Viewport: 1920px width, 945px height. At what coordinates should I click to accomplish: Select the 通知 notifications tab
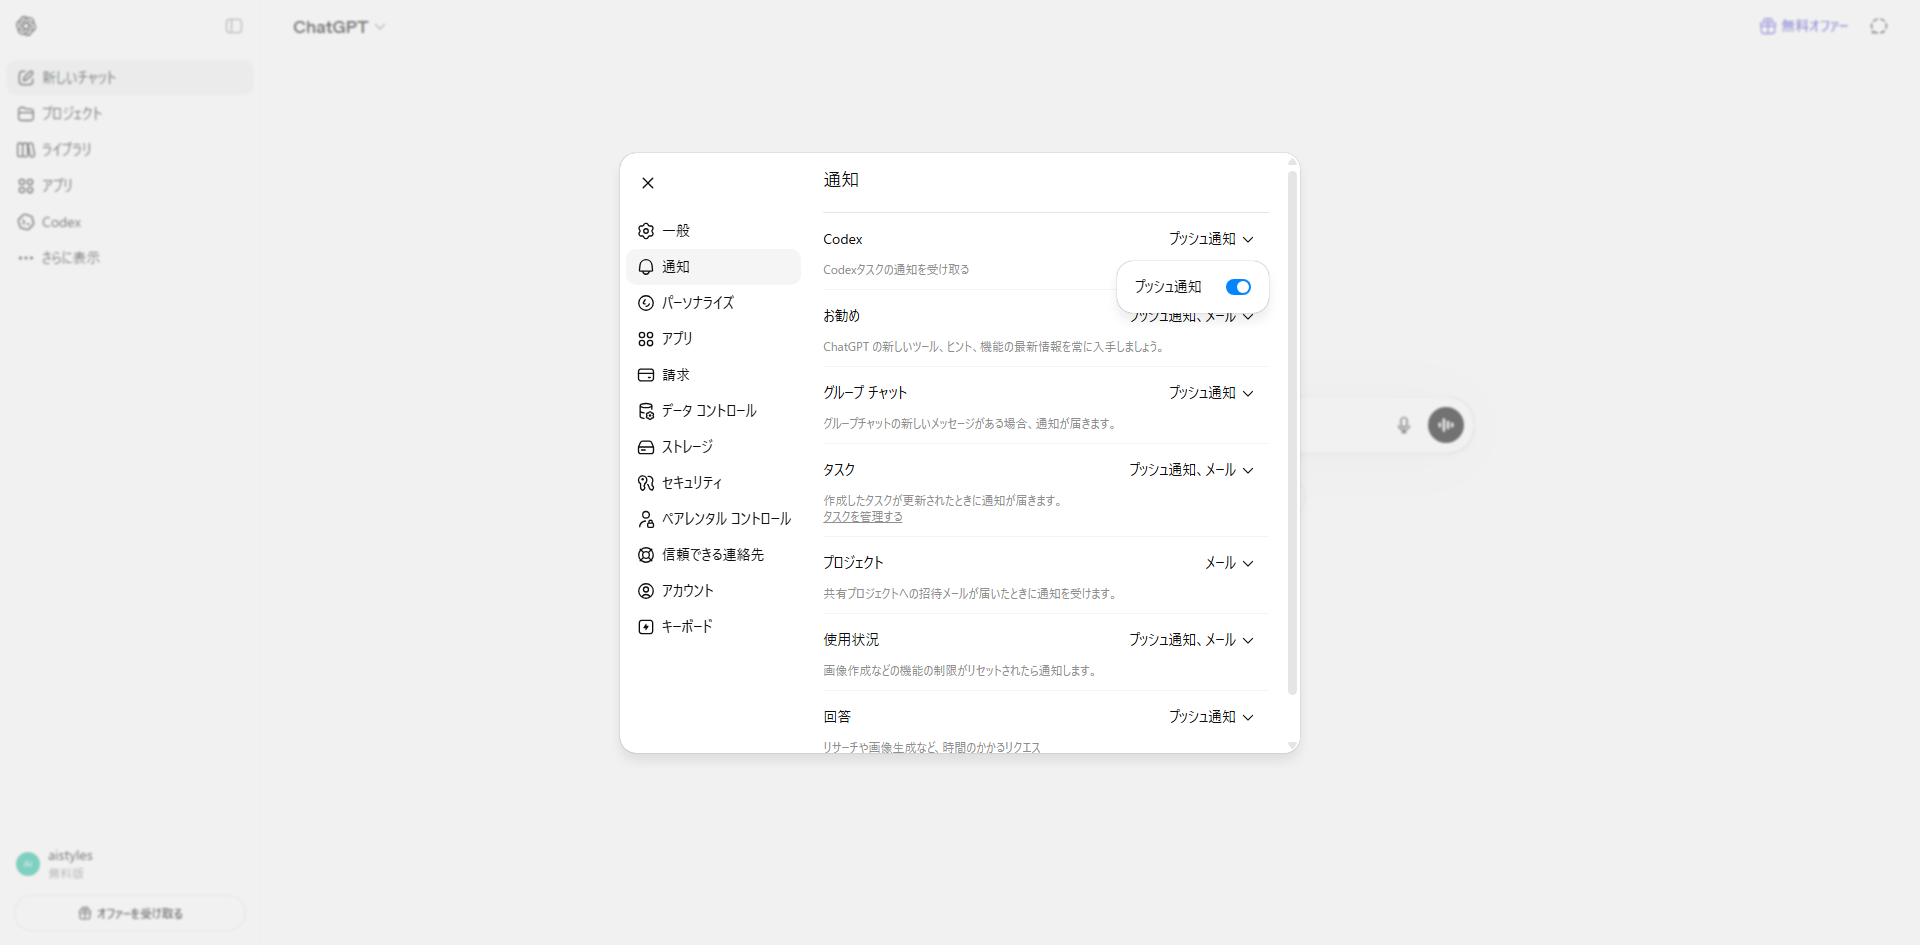click(713, 267)
